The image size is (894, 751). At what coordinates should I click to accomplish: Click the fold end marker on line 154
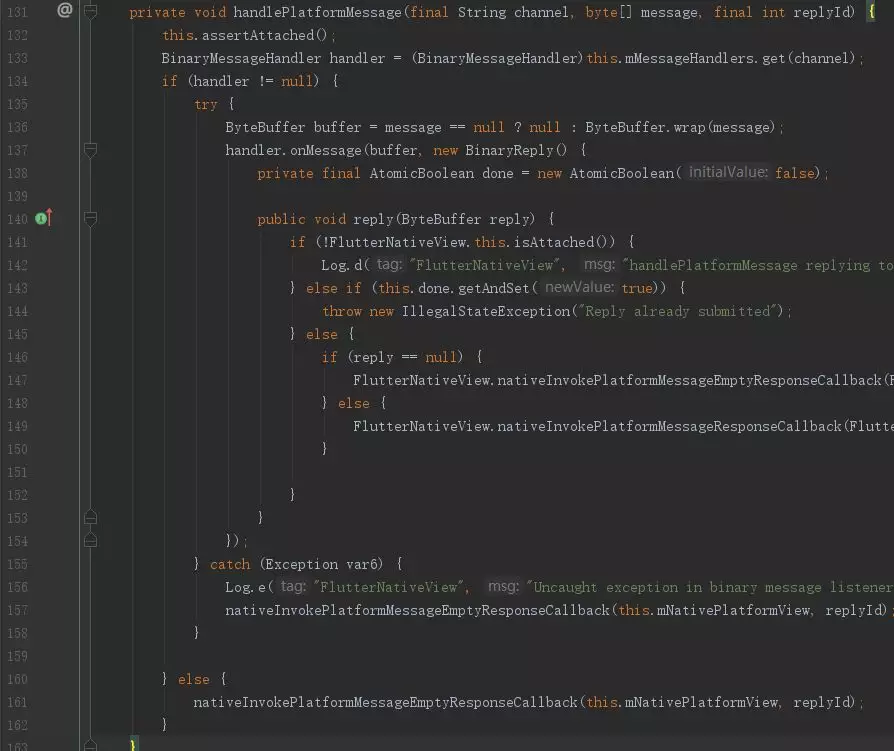click(x=90, y=540)
